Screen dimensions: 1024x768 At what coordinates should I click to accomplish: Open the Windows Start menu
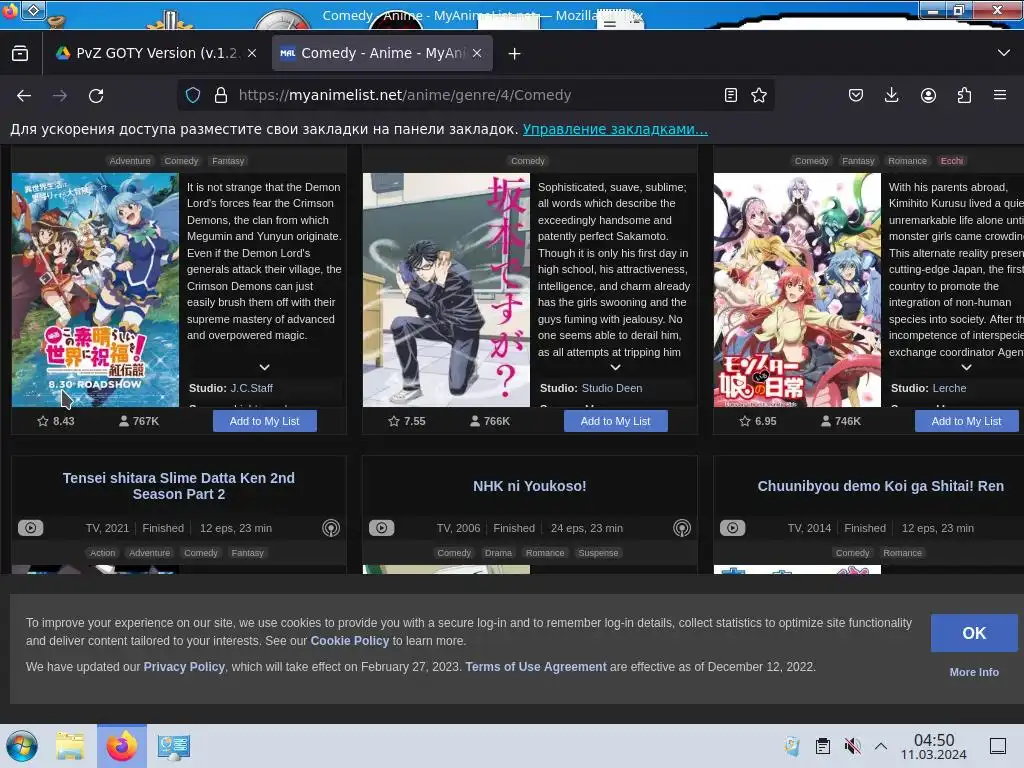click(x=22, y=746)
